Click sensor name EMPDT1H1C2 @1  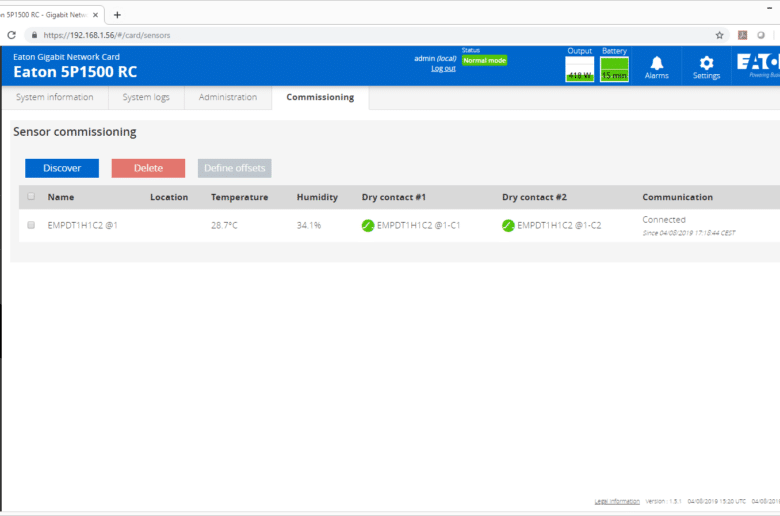[83, 225]
